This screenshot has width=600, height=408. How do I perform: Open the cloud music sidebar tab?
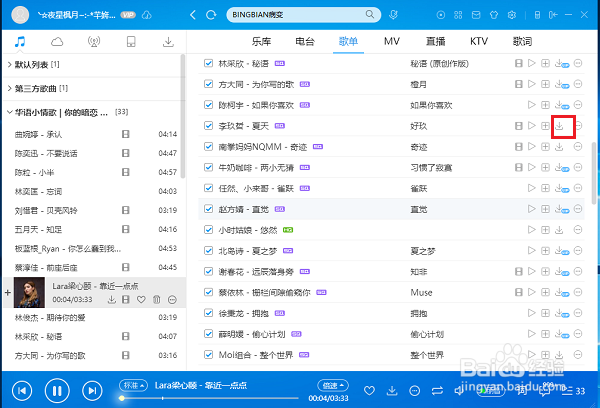[x=57, y=41]
